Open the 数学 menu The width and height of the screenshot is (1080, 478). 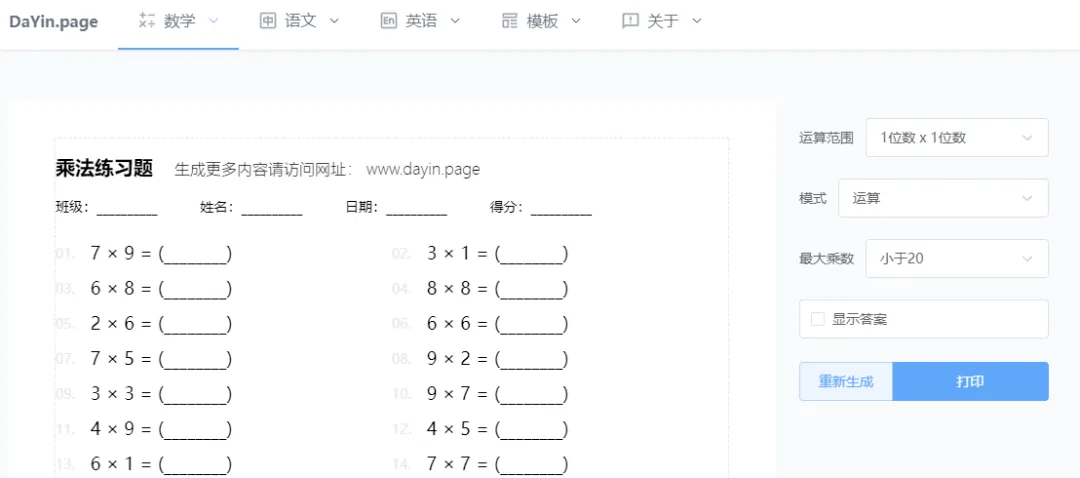pyautogui.click(x=178, y=21)
